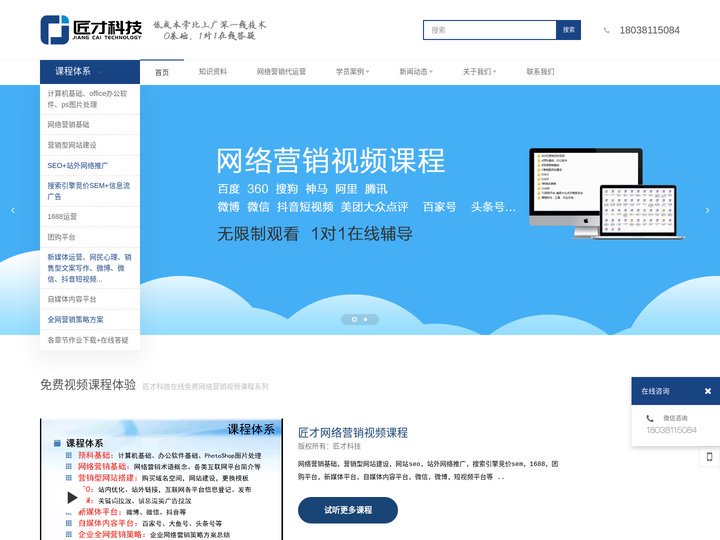Select 1688运营 course item
Screen dimensions: 720x540
pyautogui.click(x=90, y=217)
